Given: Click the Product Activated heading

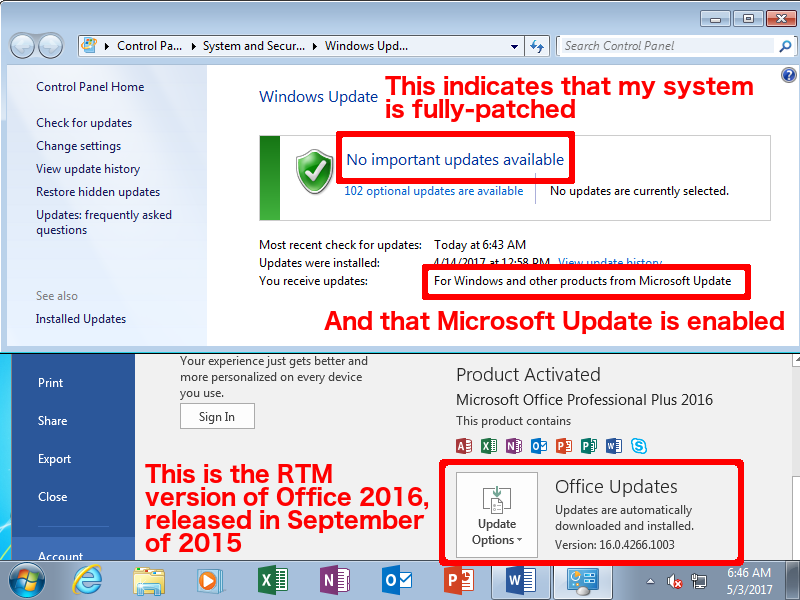Looking at the screenshot, I should coord(528,375).
